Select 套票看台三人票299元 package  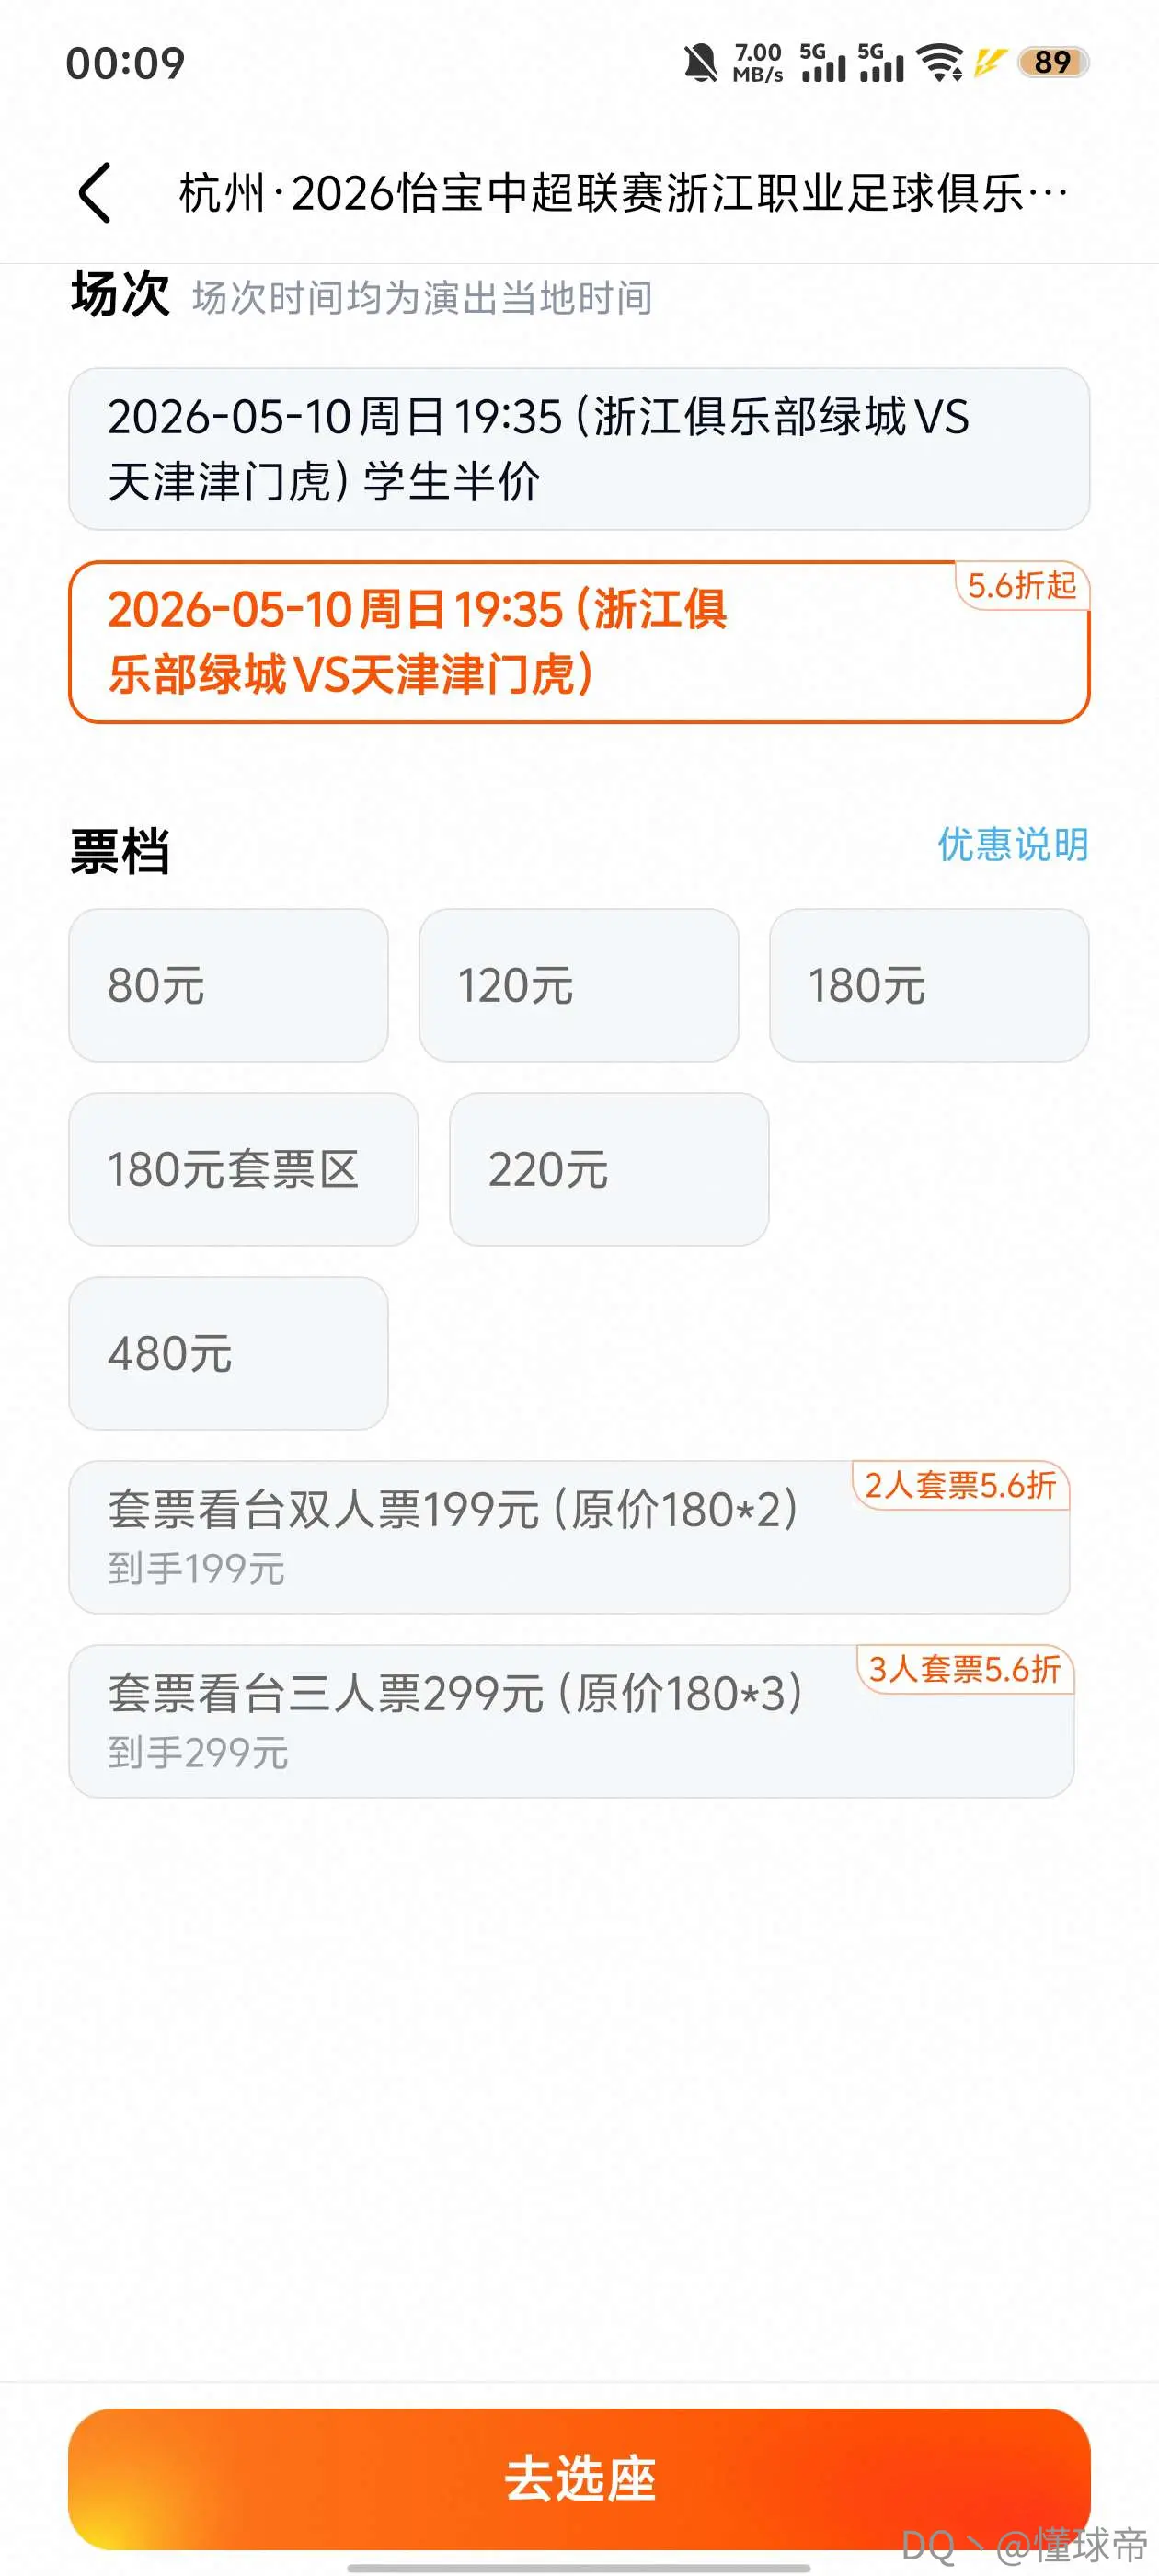coord(571,1721)
